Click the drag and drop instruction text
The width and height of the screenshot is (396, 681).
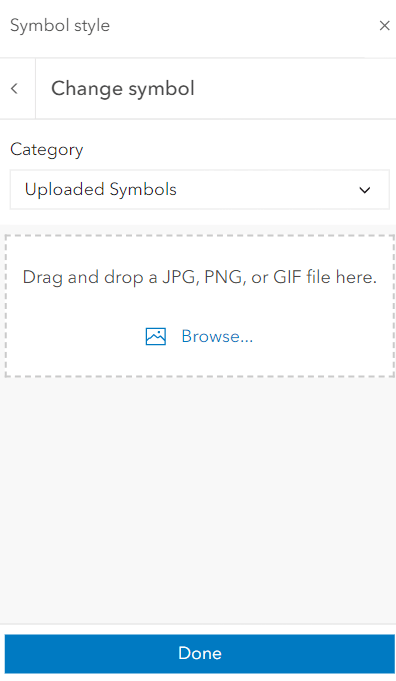[x=200, y=277]
